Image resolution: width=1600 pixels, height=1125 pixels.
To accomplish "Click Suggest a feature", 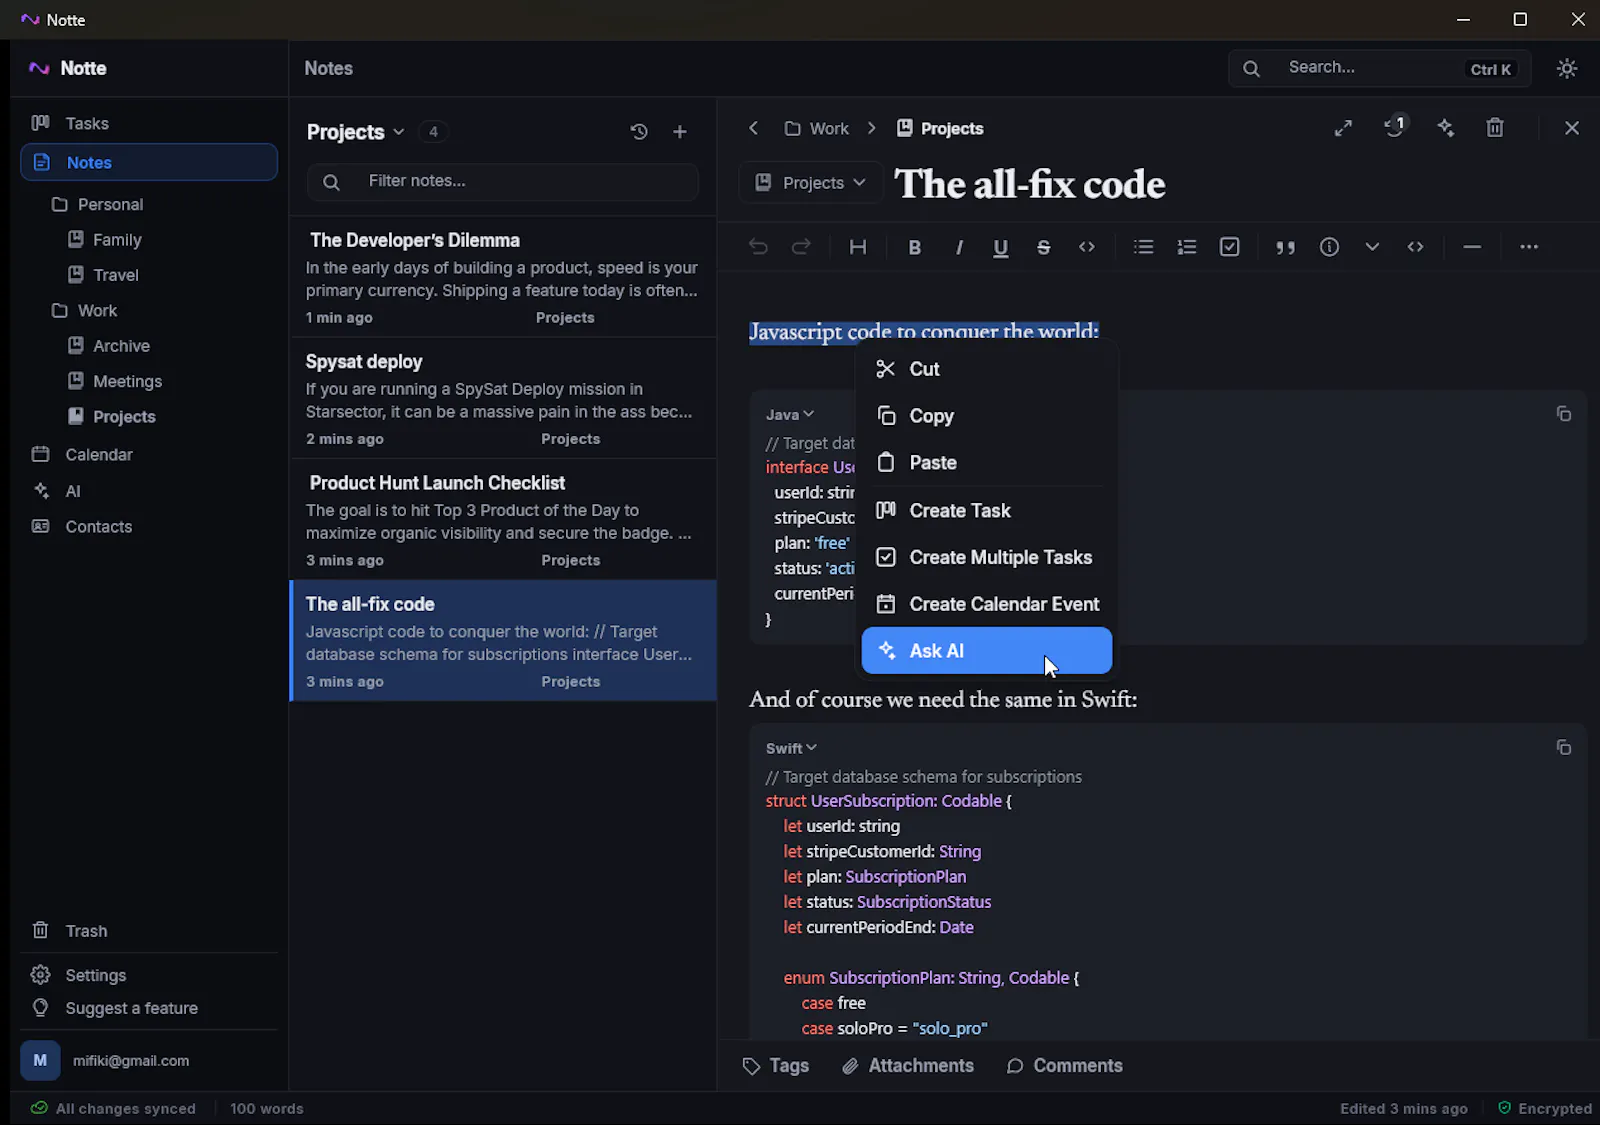I will click(x=149, y=1008).
